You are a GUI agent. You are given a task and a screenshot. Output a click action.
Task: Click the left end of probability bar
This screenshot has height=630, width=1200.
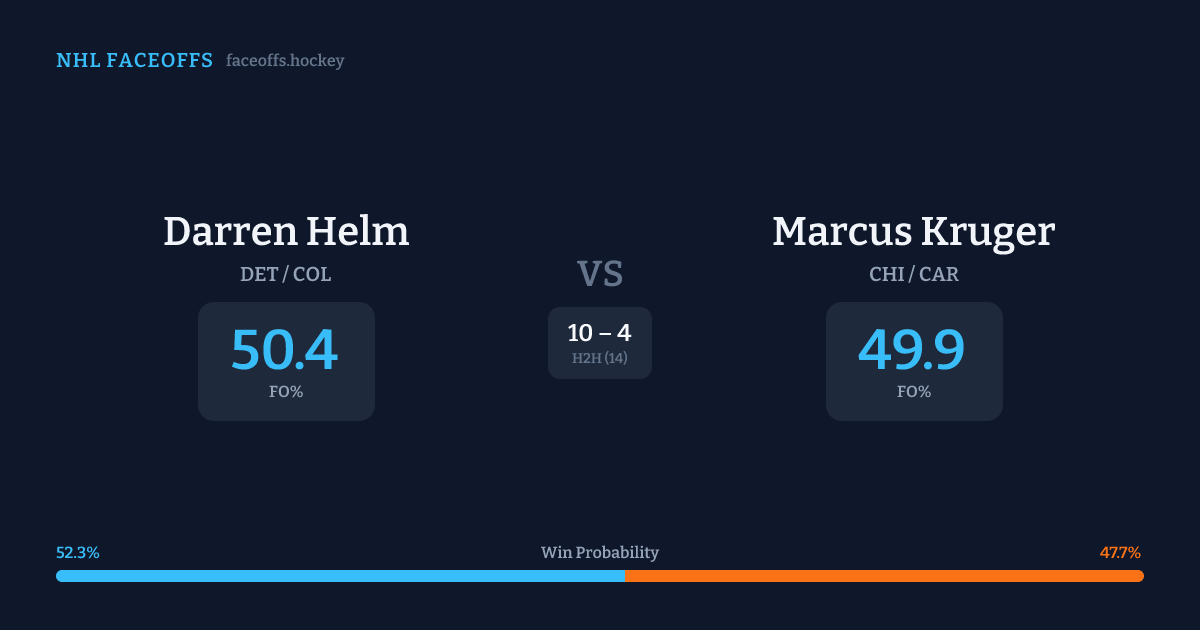(x=60, y=576)
